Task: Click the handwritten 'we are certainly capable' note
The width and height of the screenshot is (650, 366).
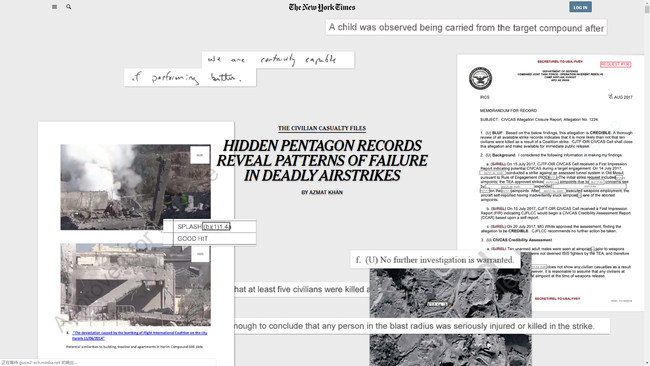Action: pyautogui.click(x=278, y=60)
